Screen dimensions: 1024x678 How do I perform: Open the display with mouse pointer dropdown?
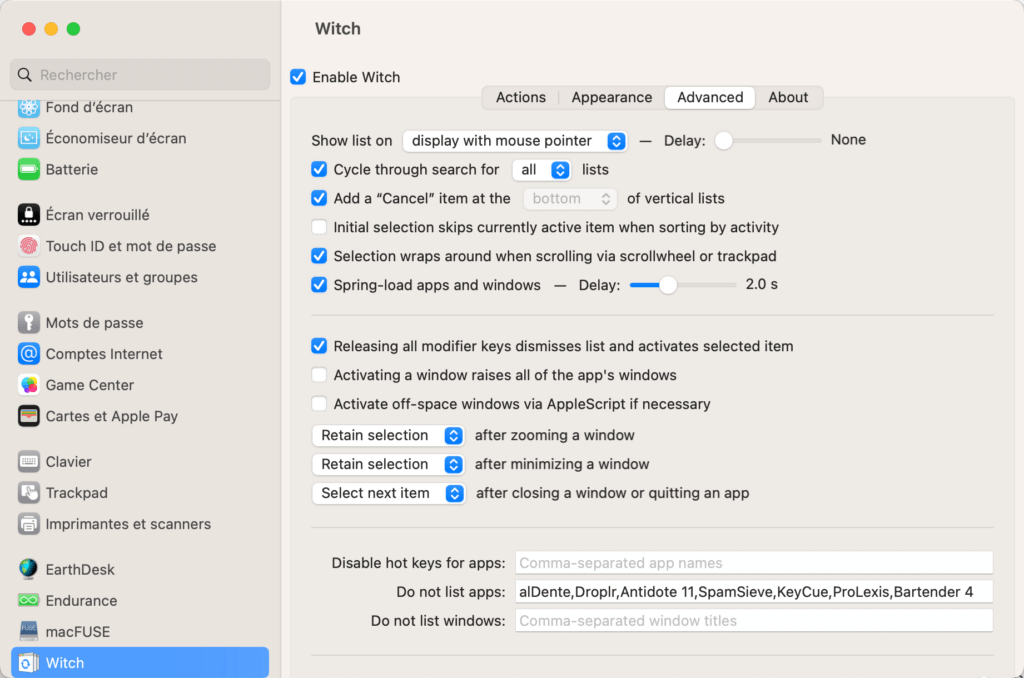pyautogui.click(x=514, y=141)
